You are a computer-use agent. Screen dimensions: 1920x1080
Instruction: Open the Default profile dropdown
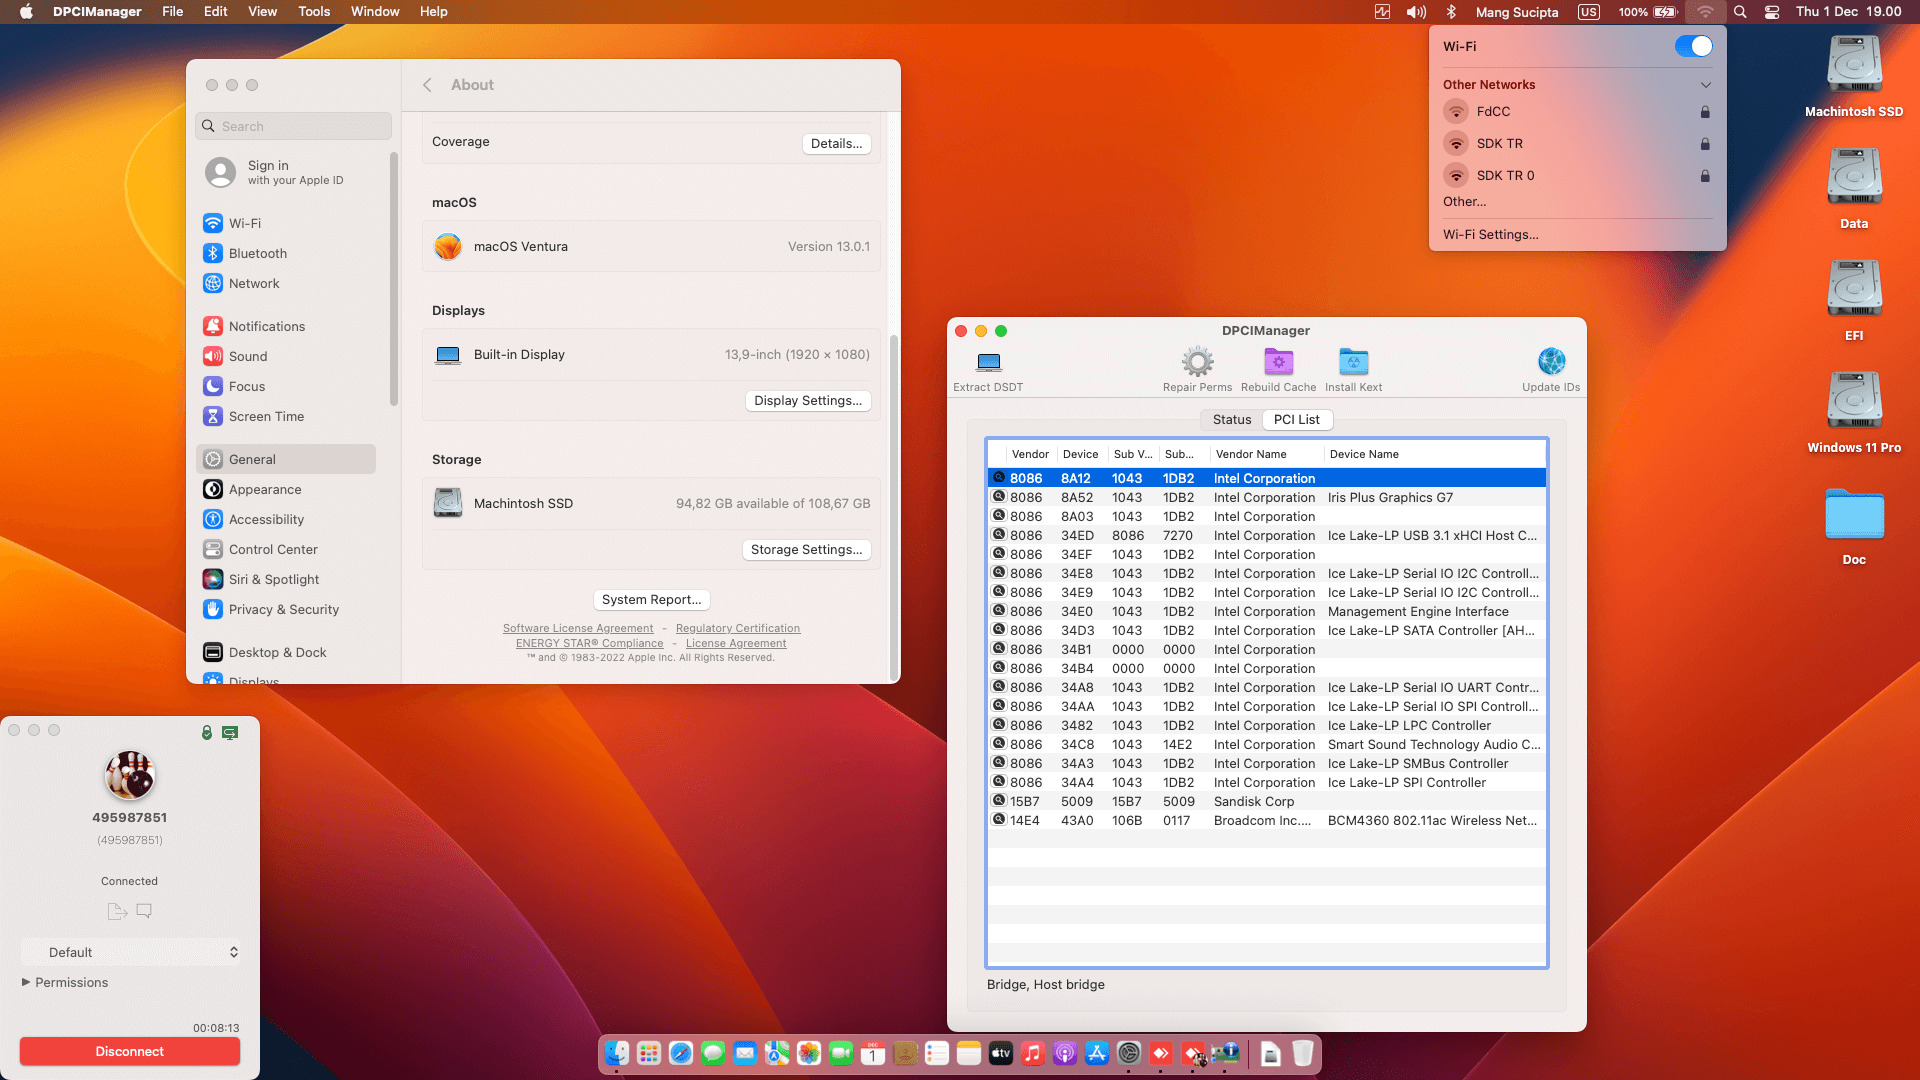(130, 952)
